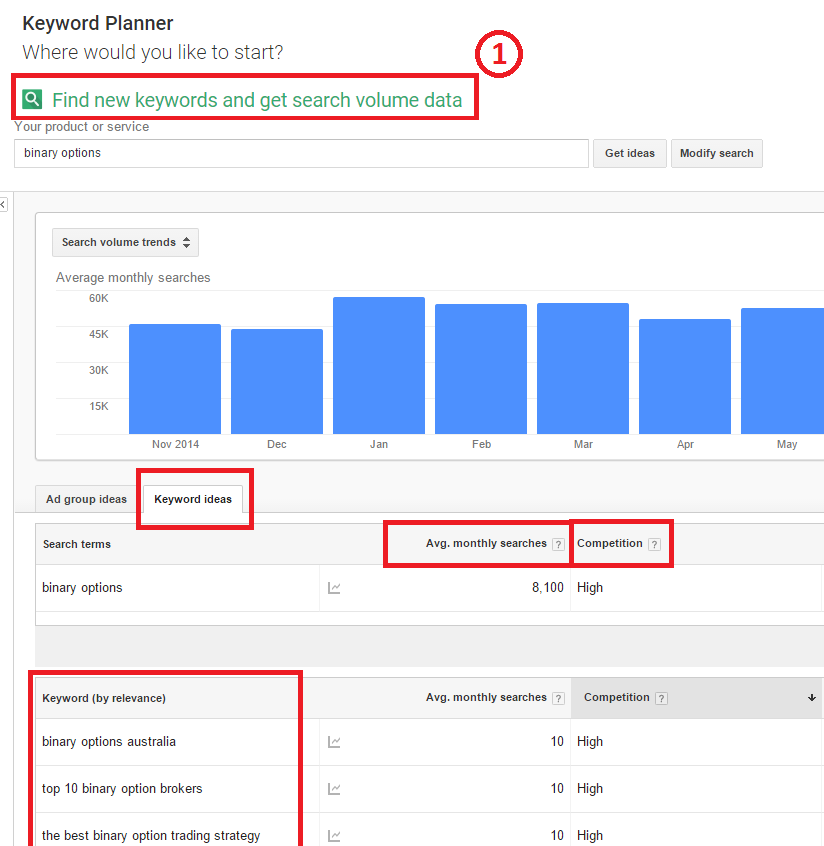Click the Nov 2014 bar in chart

pyautogui.click(x=175, y=379)
